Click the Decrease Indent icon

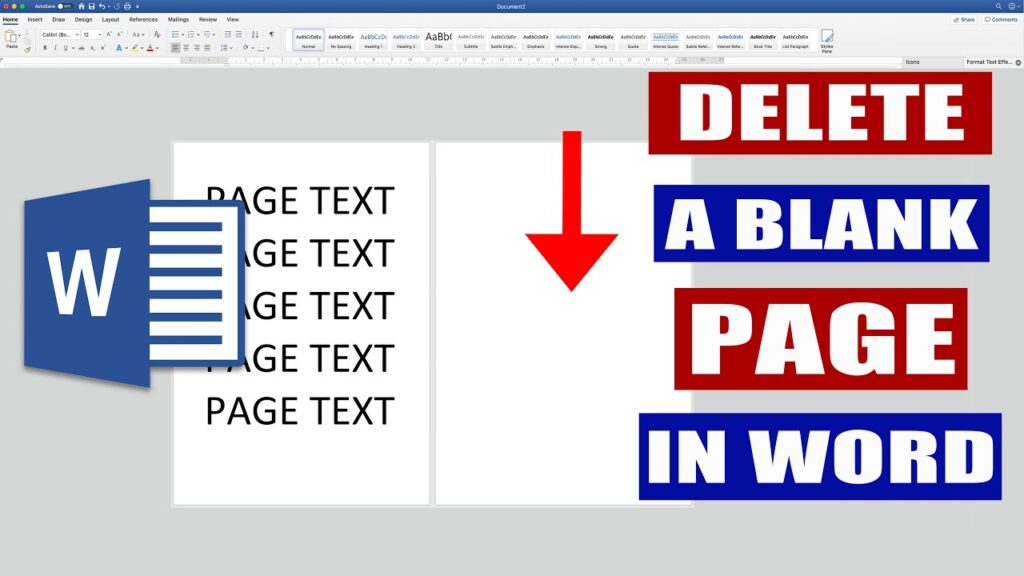(228, 34)
